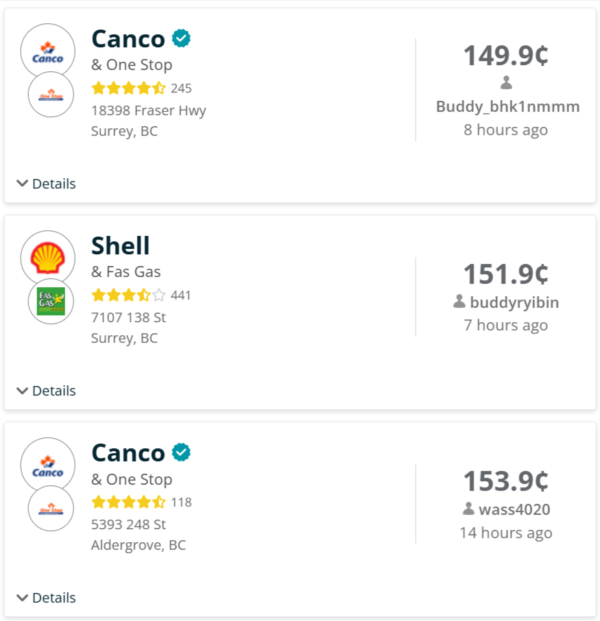This screenshot has width=600, height=621.
Task: Open the Shell station name link
Action: pos(120,246)
